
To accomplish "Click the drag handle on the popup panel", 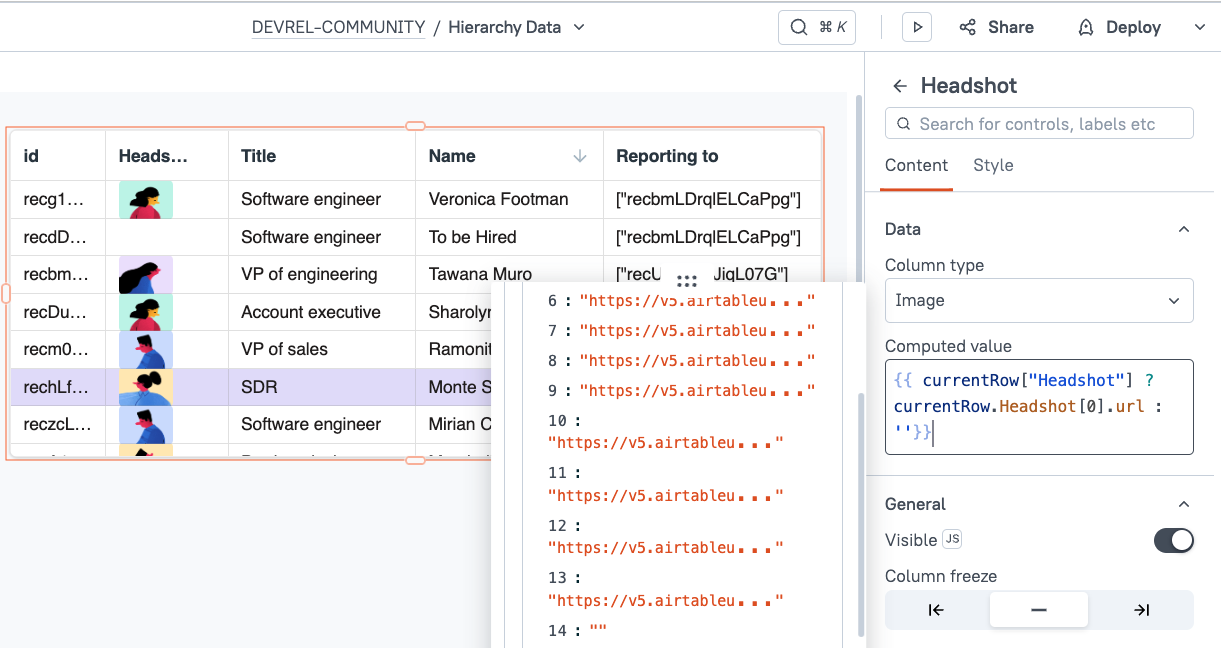I will (x=687, y=281).
